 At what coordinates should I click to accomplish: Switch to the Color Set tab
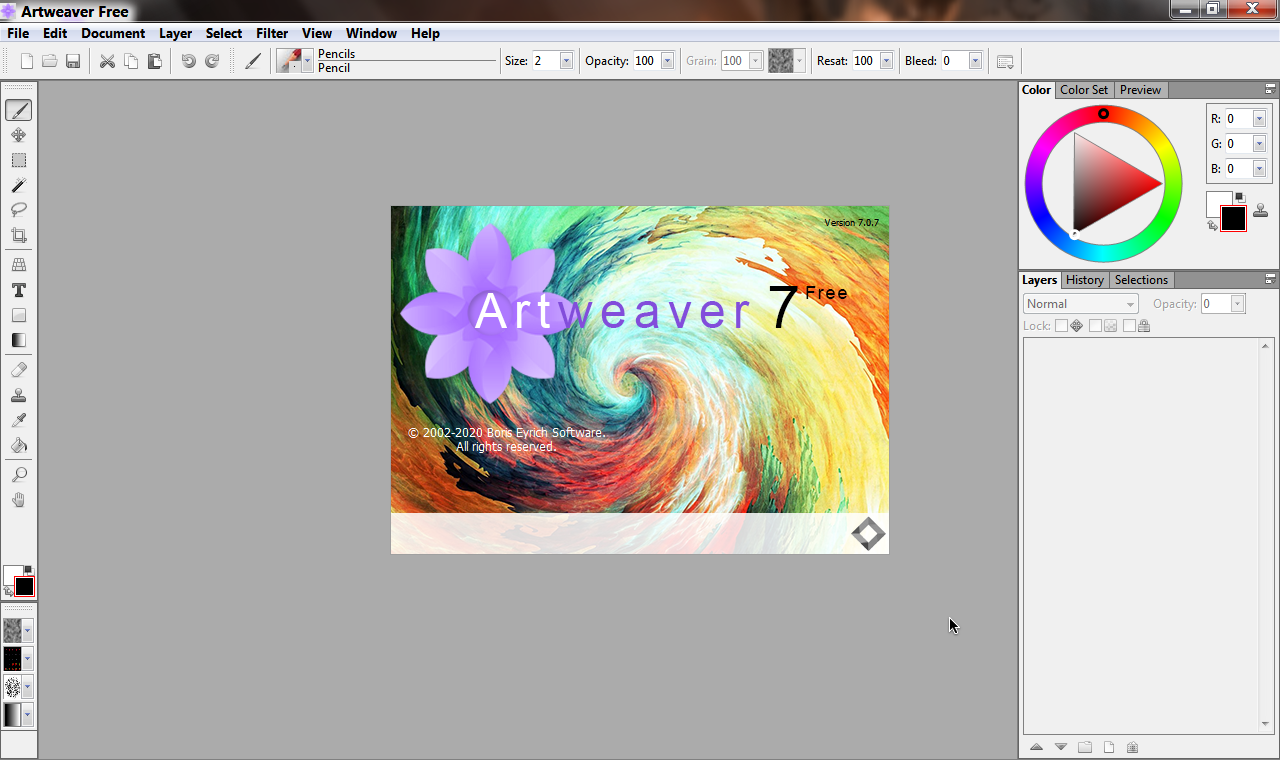coord(1084,90)
